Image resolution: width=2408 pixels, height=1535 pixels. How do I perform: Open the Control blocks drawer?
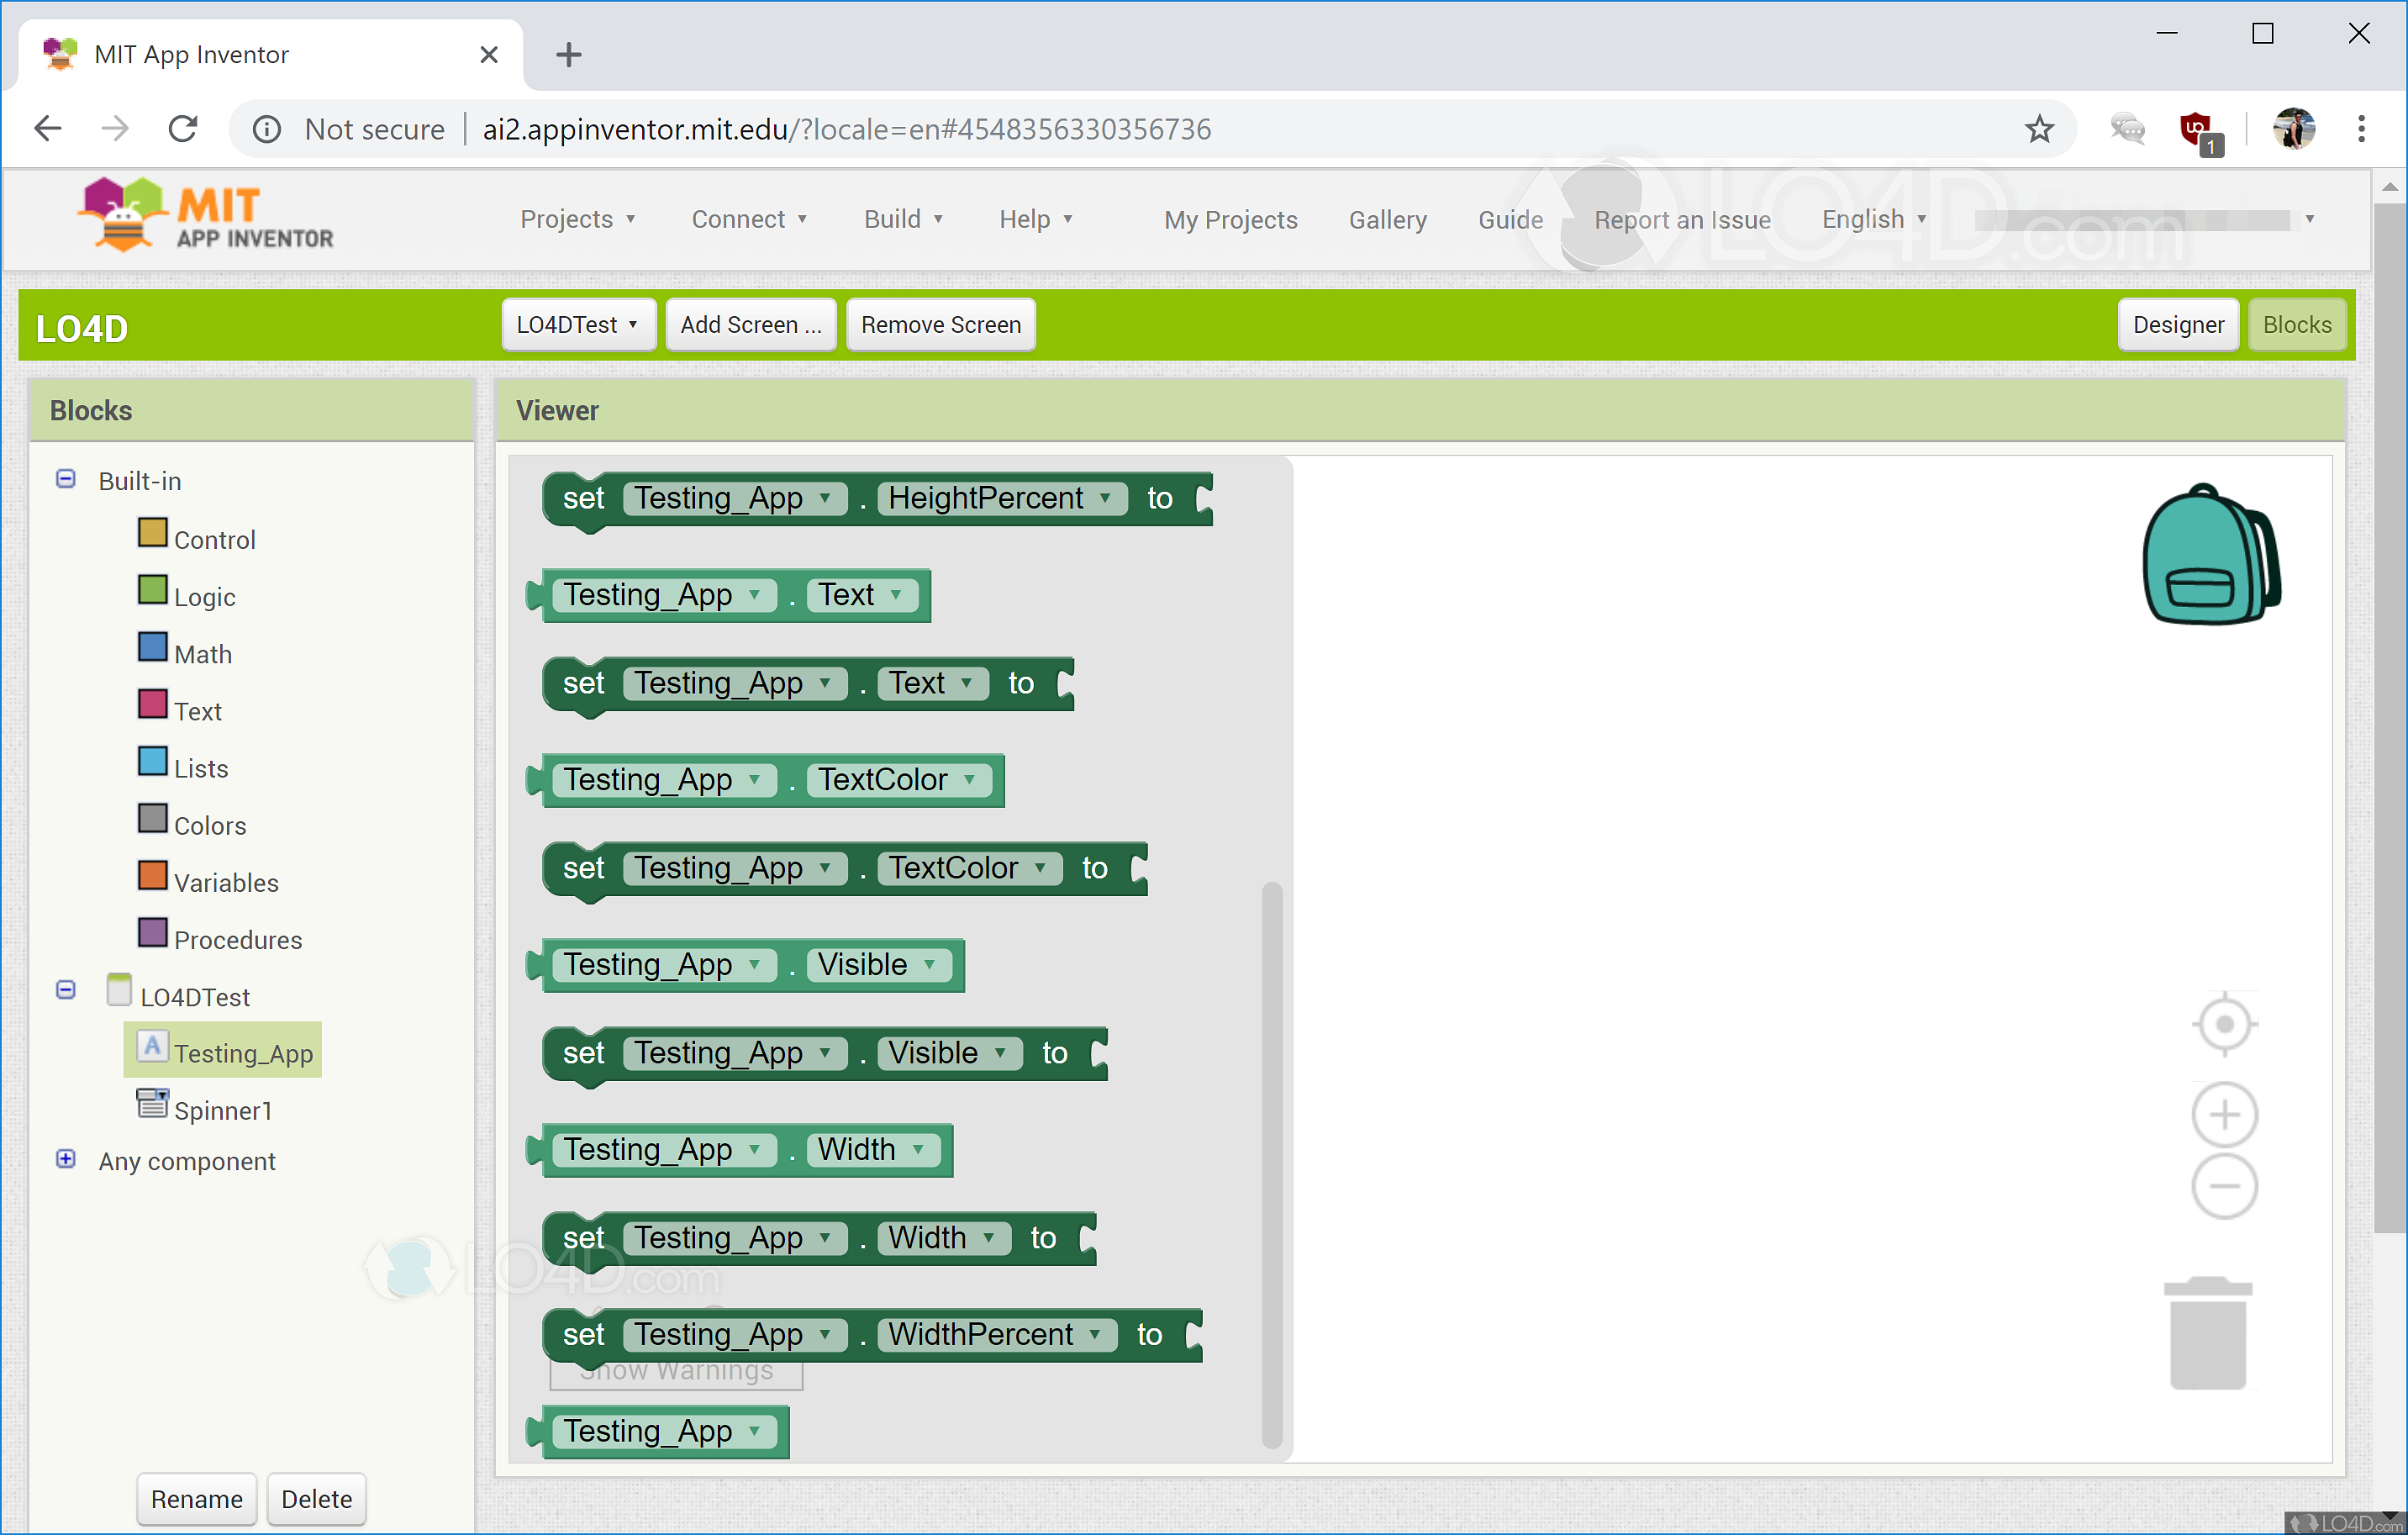pyautogui.click(x=213, y=538)
